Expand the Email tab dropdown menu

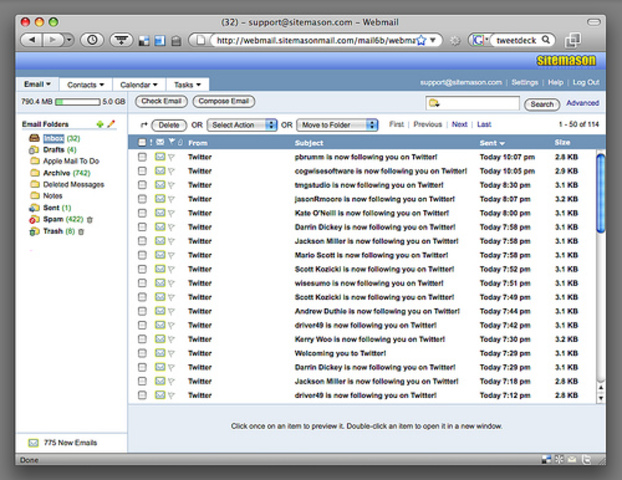tap(48, 84)
